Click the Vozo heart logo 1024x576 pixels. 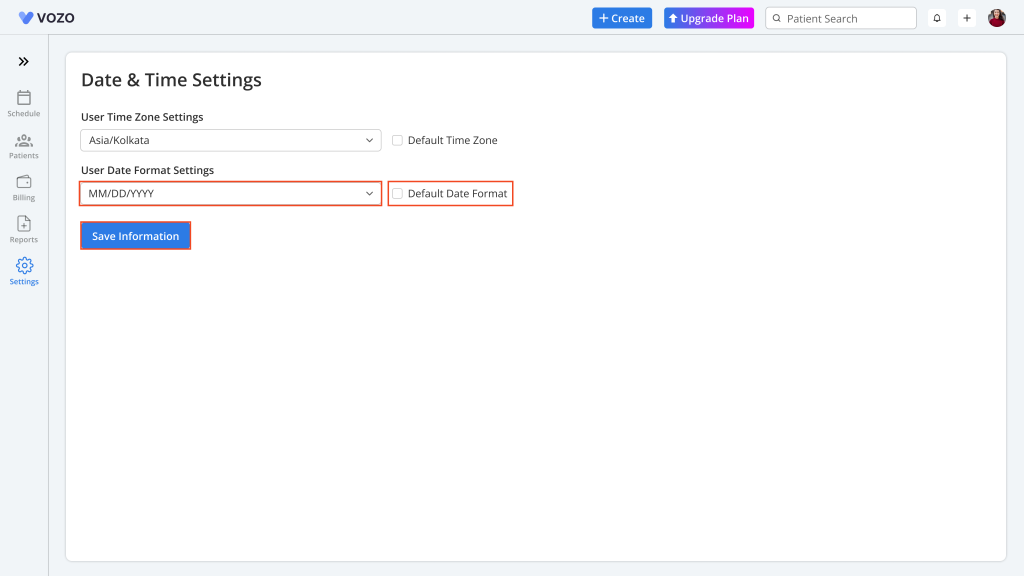[x=25, y=18]
